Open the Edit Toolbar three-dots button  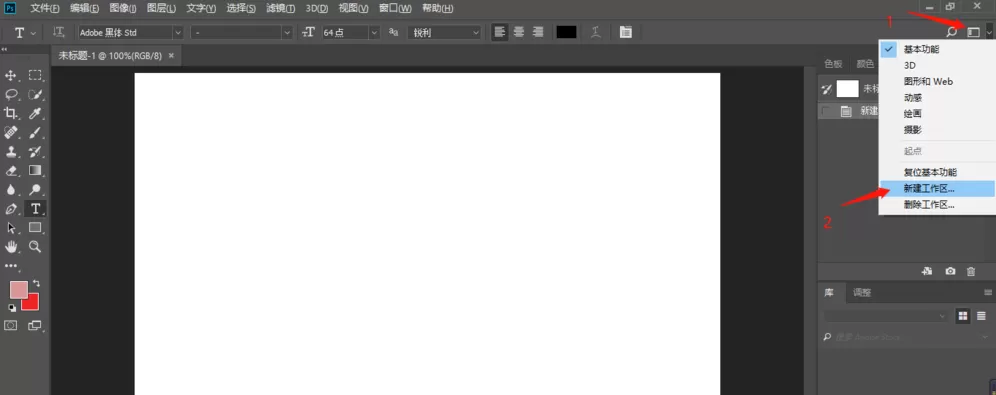point(11,265)
